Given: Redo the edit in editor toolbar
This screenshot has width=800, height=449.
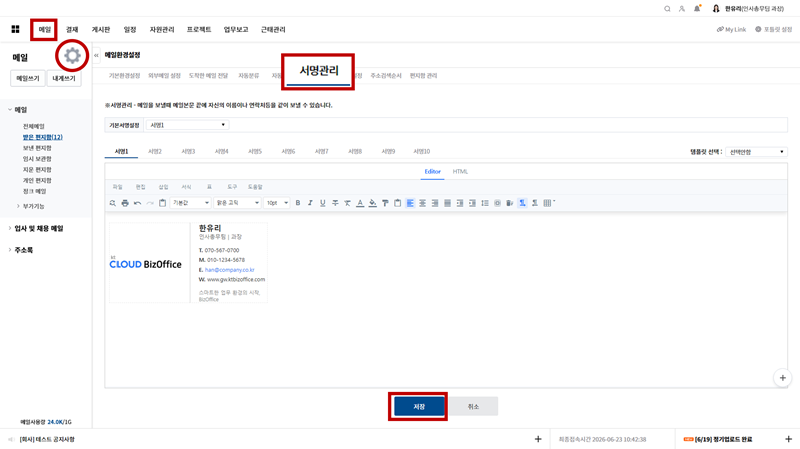Looking at the screenshot, I should tap(150, 203).
